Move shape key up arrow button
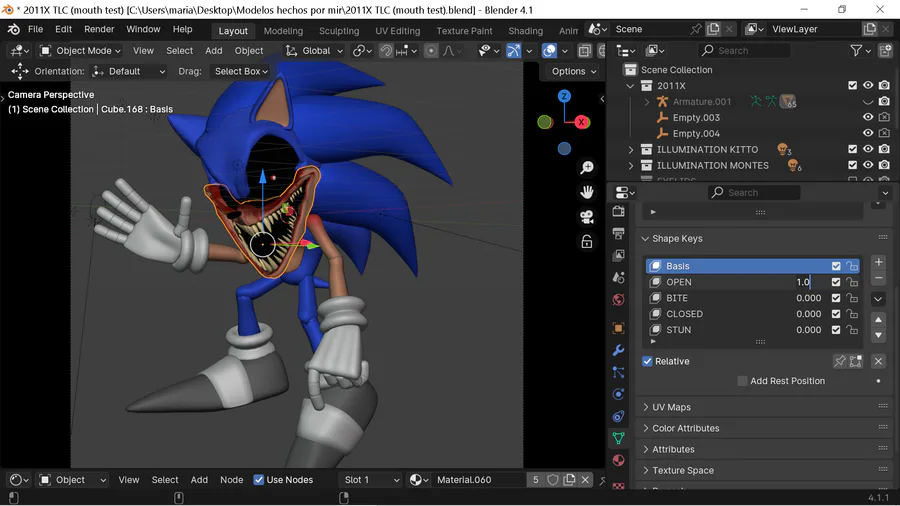 click(878, 320)
